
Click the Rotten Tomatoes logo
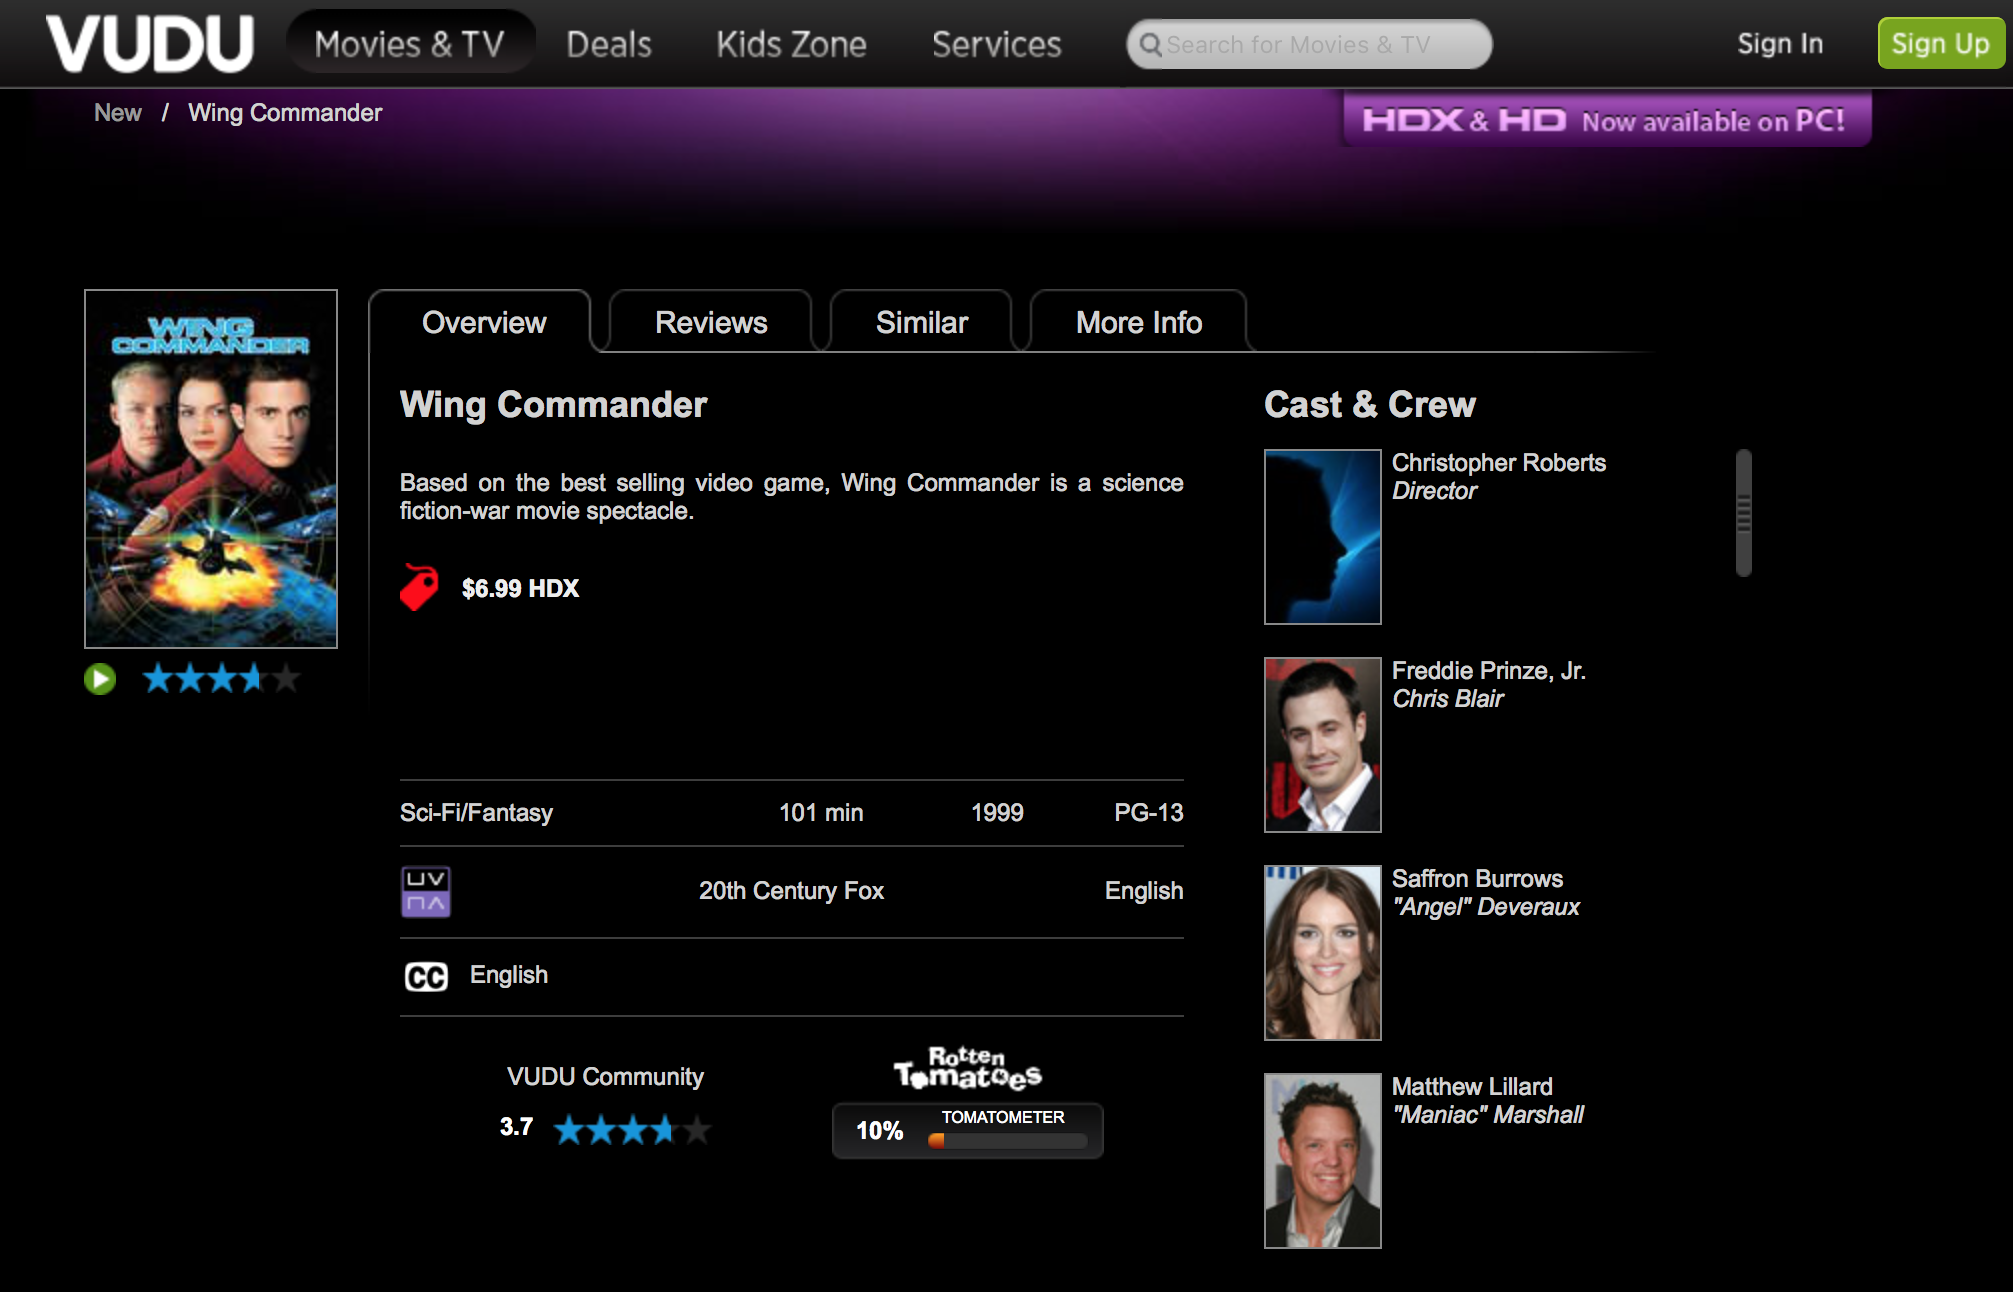coord(967,1069)
